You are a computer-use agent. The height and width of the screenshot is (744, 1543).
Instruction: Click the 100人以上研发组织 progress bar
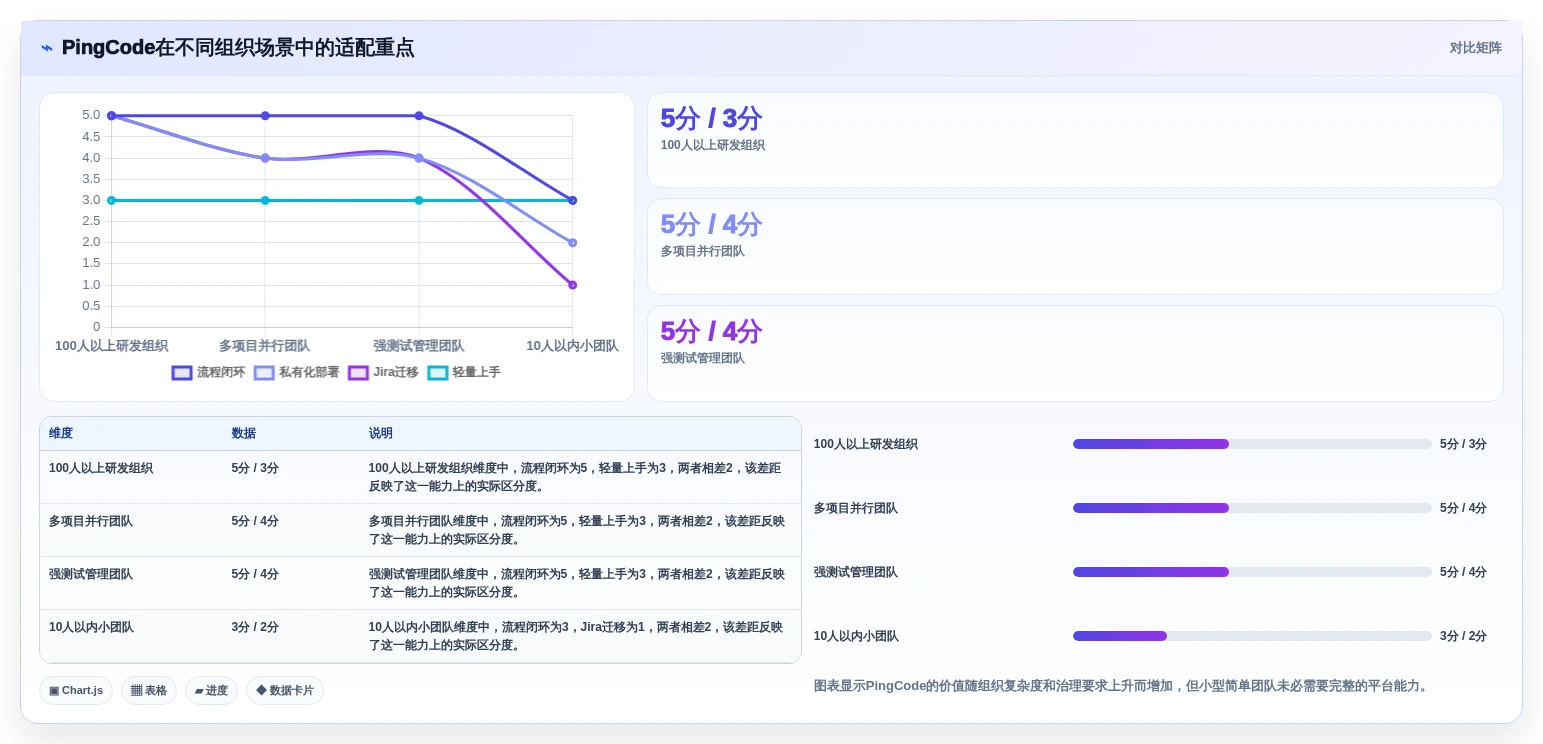point(1252,444)
